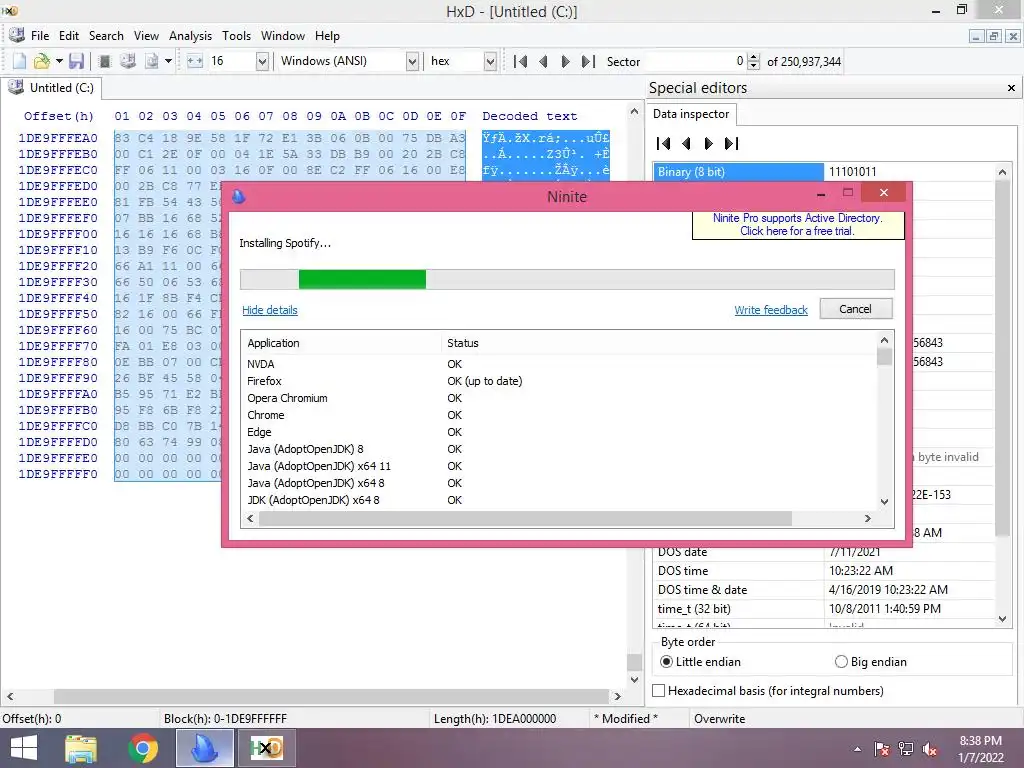The height and width of the screenshot is (768, 1024).
Task: Go to next sector arrow
Action: 565,61
